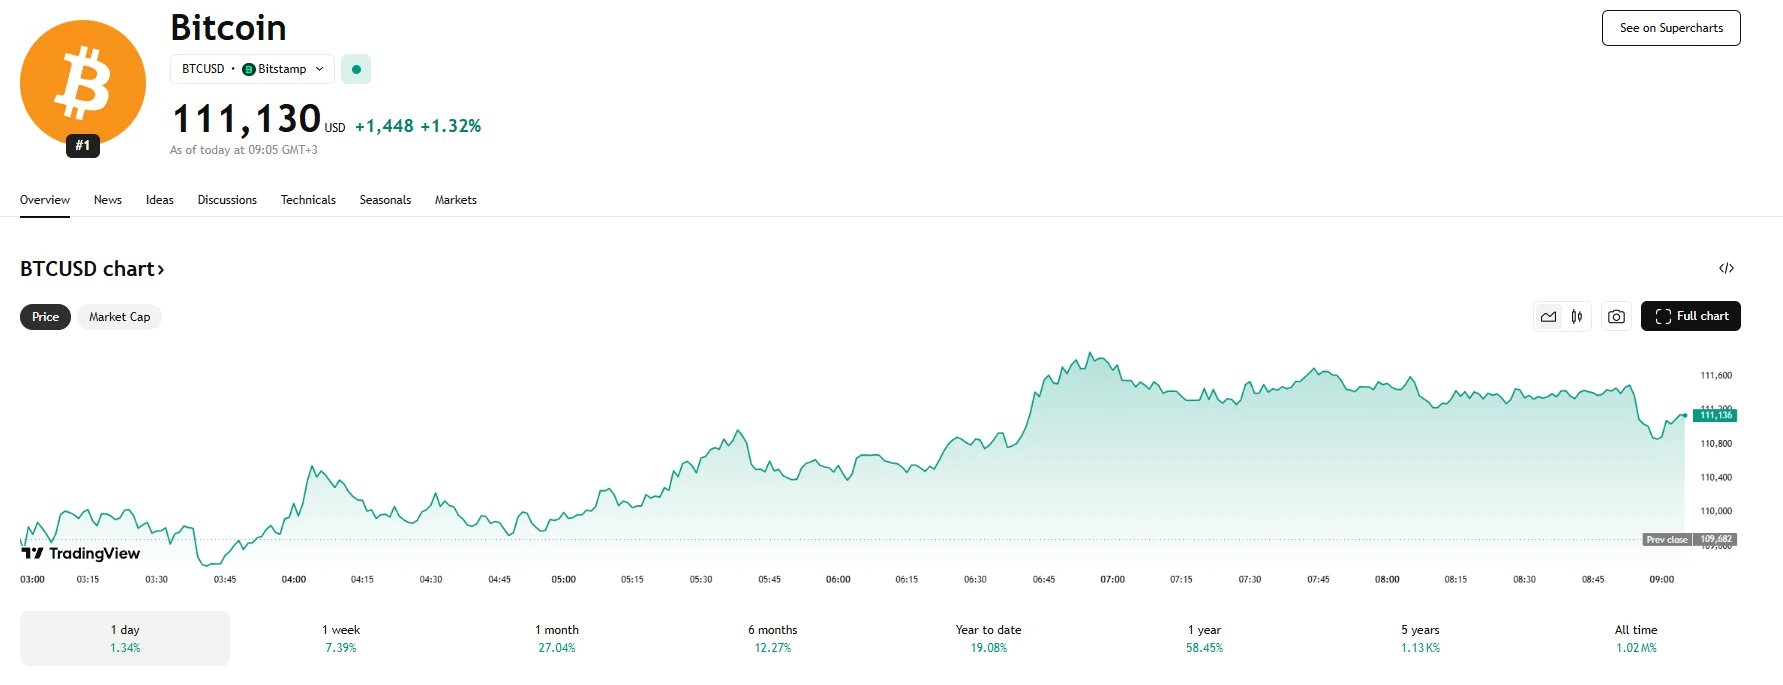The width and height of the screenshot is (1783, 685).
Task: Click the Bitcoin logo icon
Action: point(83,84)
